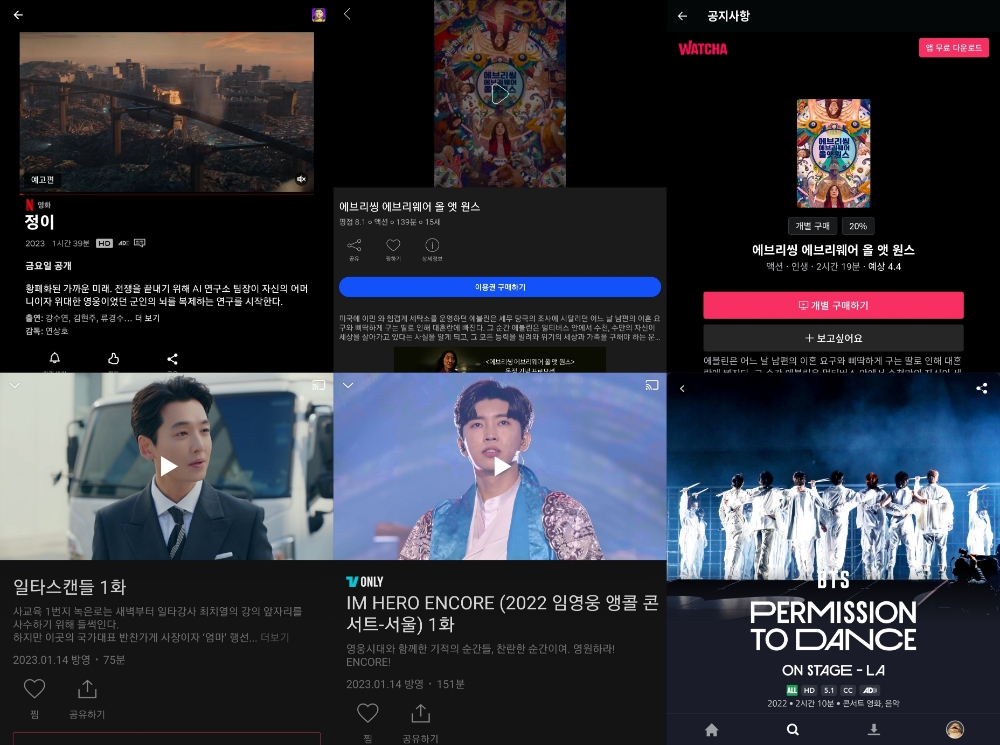This screenshot has height=745, width=1000.
Task: Tap share icon on Netflix 정이 screen
Action: tap(172, 358)
